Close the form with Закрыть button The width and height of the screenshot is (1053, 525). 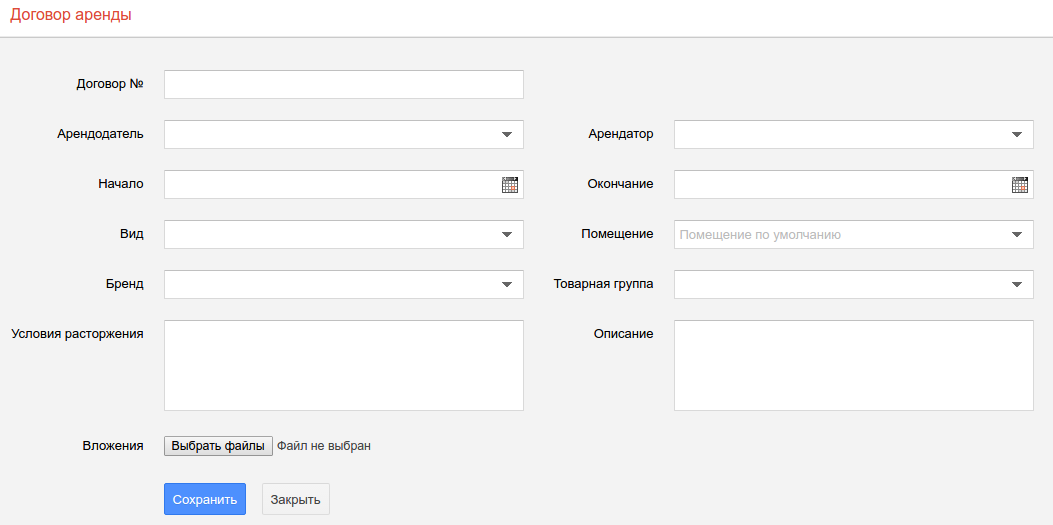(x=295, y=500)
